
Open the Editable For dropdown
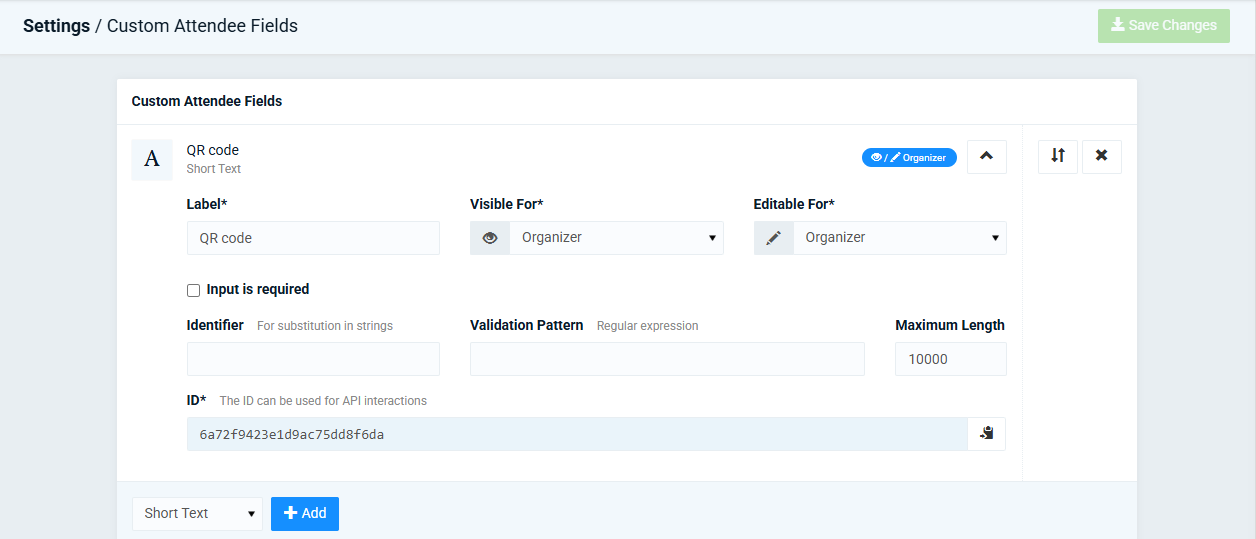900,238
